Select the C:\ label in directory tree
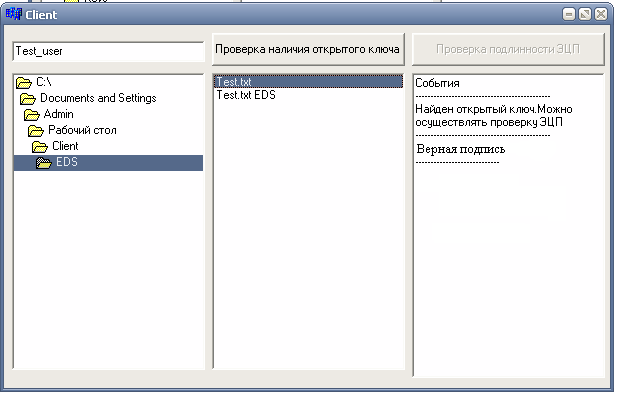The height and width of the screenshot is (395, 618). [44, 82]
